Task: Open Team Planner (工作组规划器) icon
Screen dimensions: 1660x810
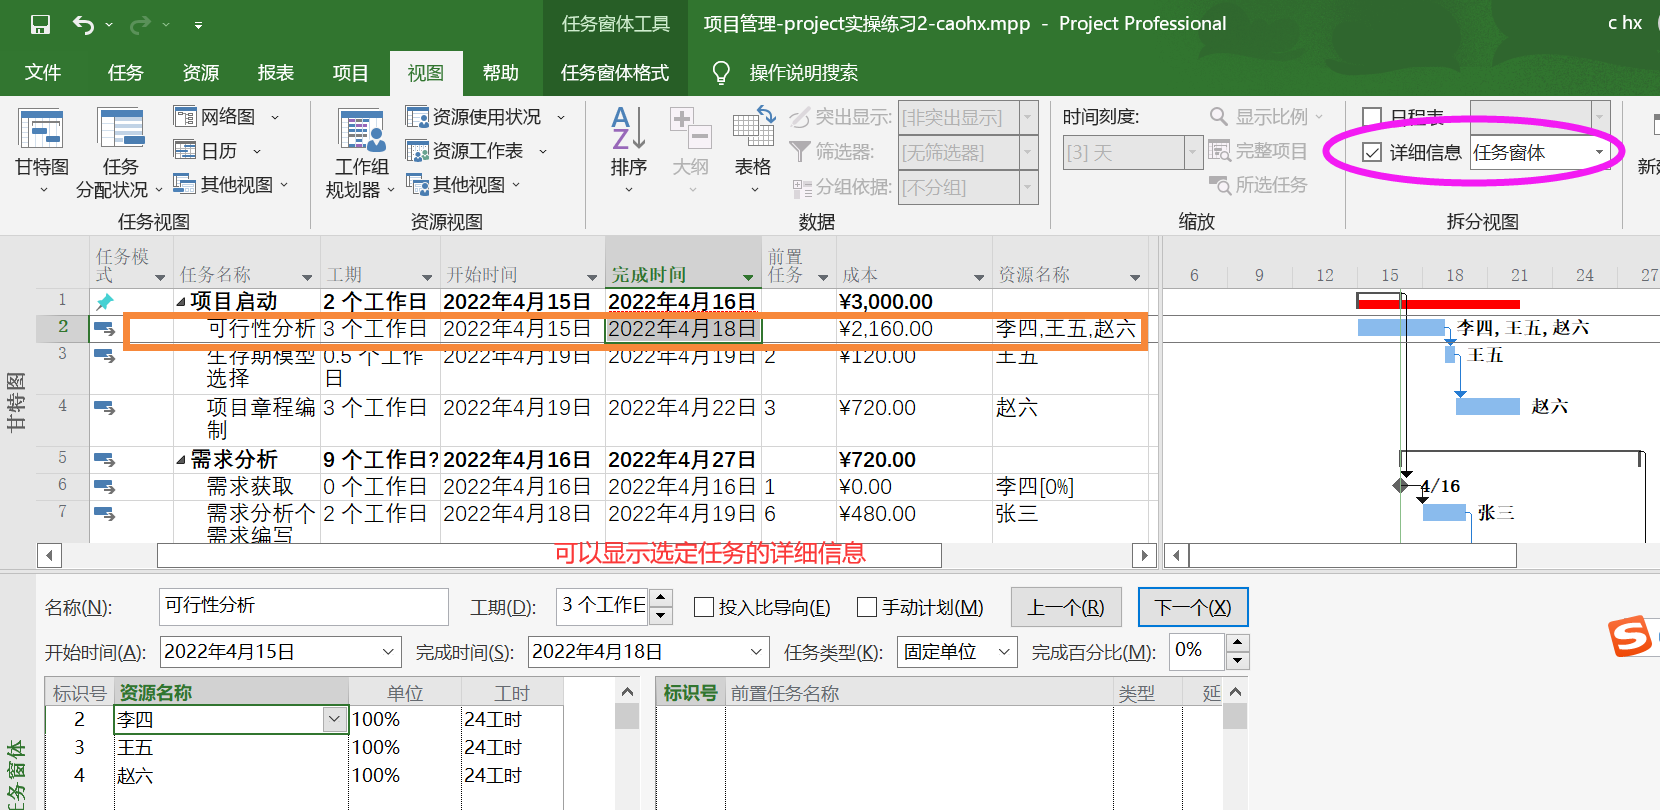Action: coord(361,130)
